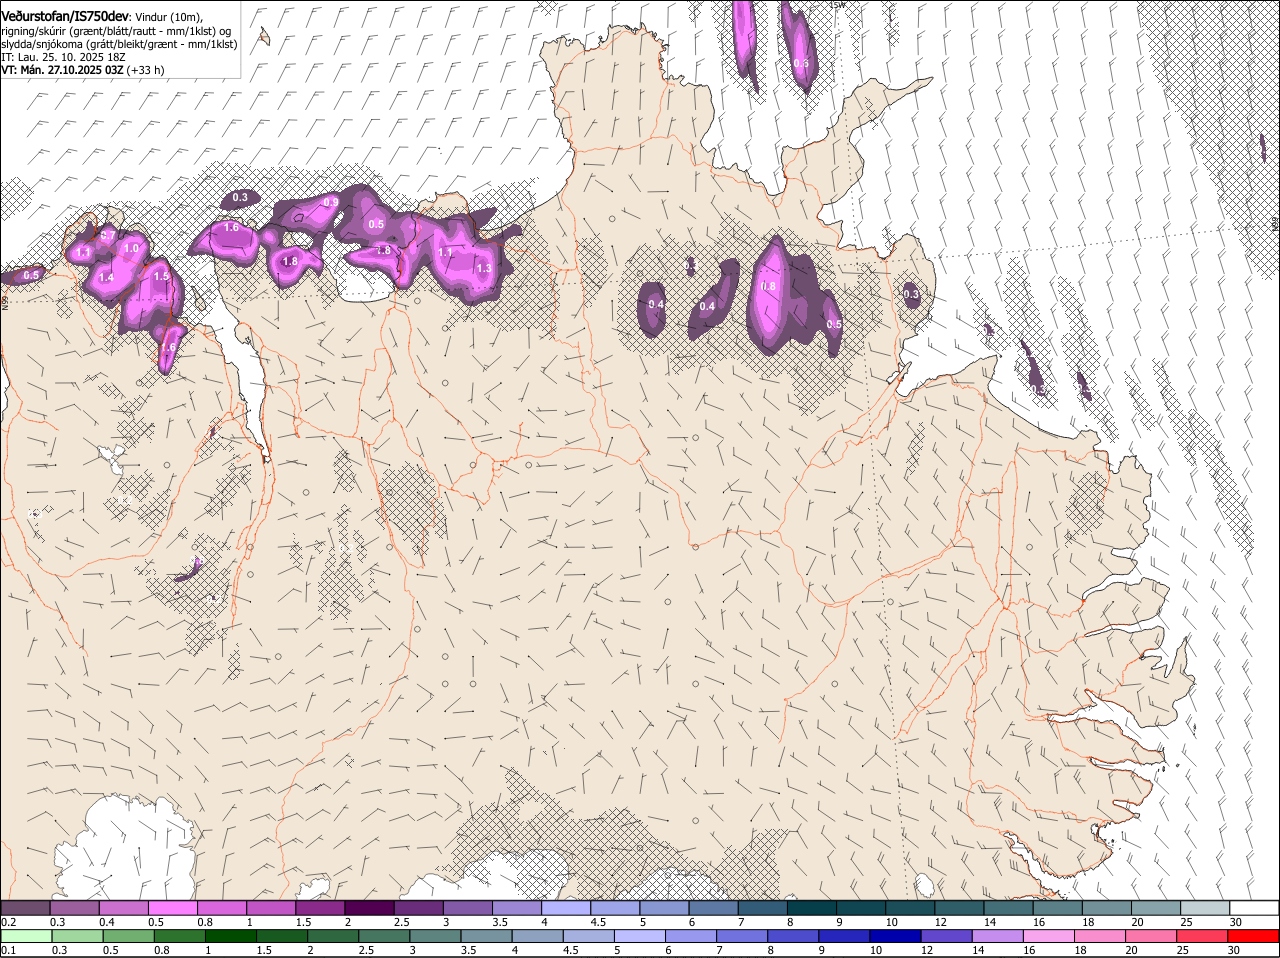
Task: Top legend row: swatch between 14 and 16
Action: [x=1007, y=907]
